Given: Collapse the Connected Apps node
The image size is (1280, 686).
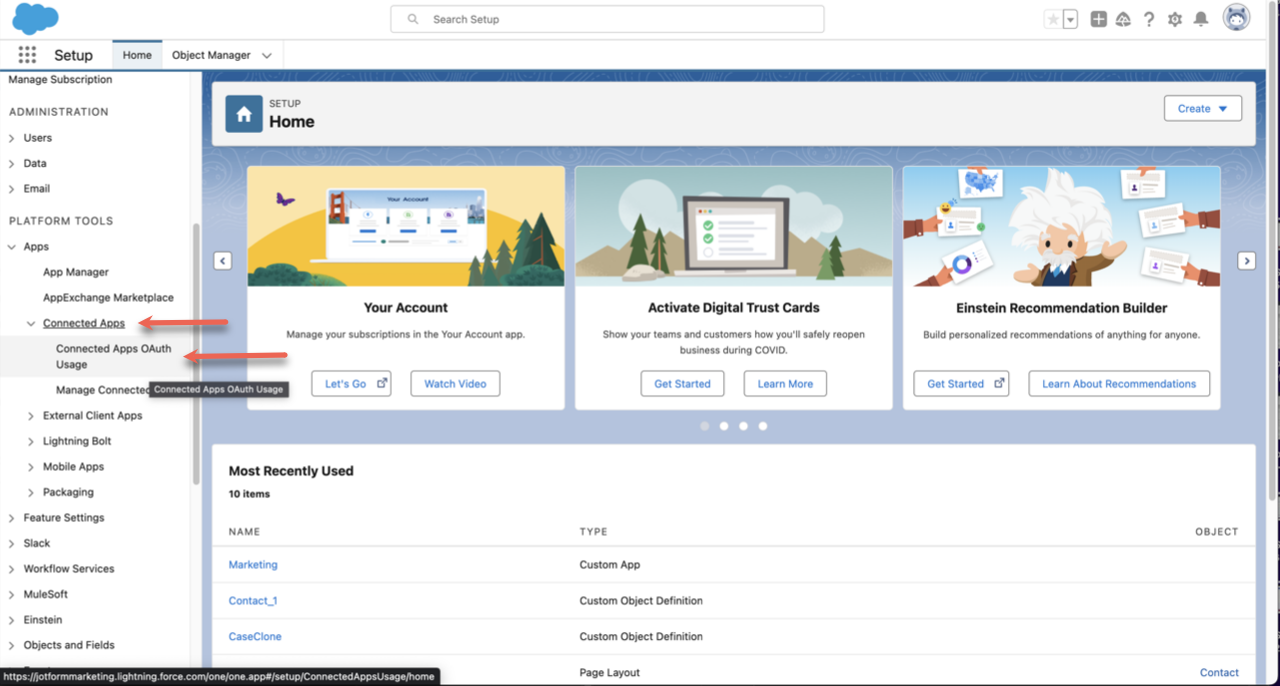Looking at the screenshot, I should [x=31, y=324].
